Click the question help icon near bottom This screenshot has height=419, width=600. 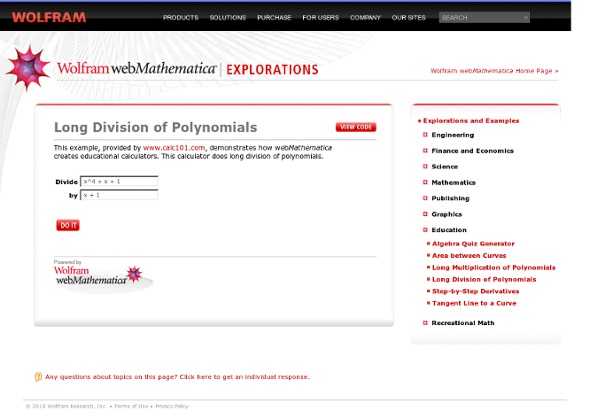point(38,377)
